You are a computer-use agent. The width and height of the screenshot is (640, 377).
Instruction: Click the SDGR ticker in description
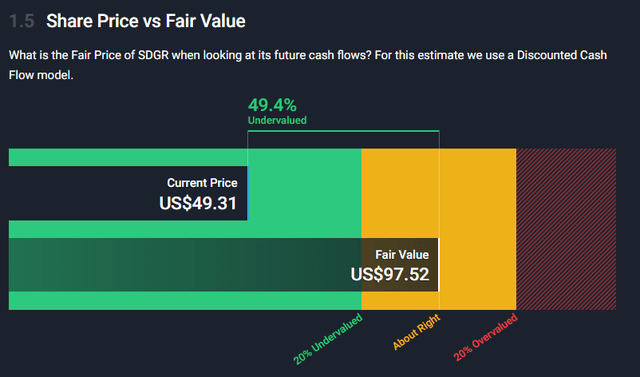(x=153, y=55)
